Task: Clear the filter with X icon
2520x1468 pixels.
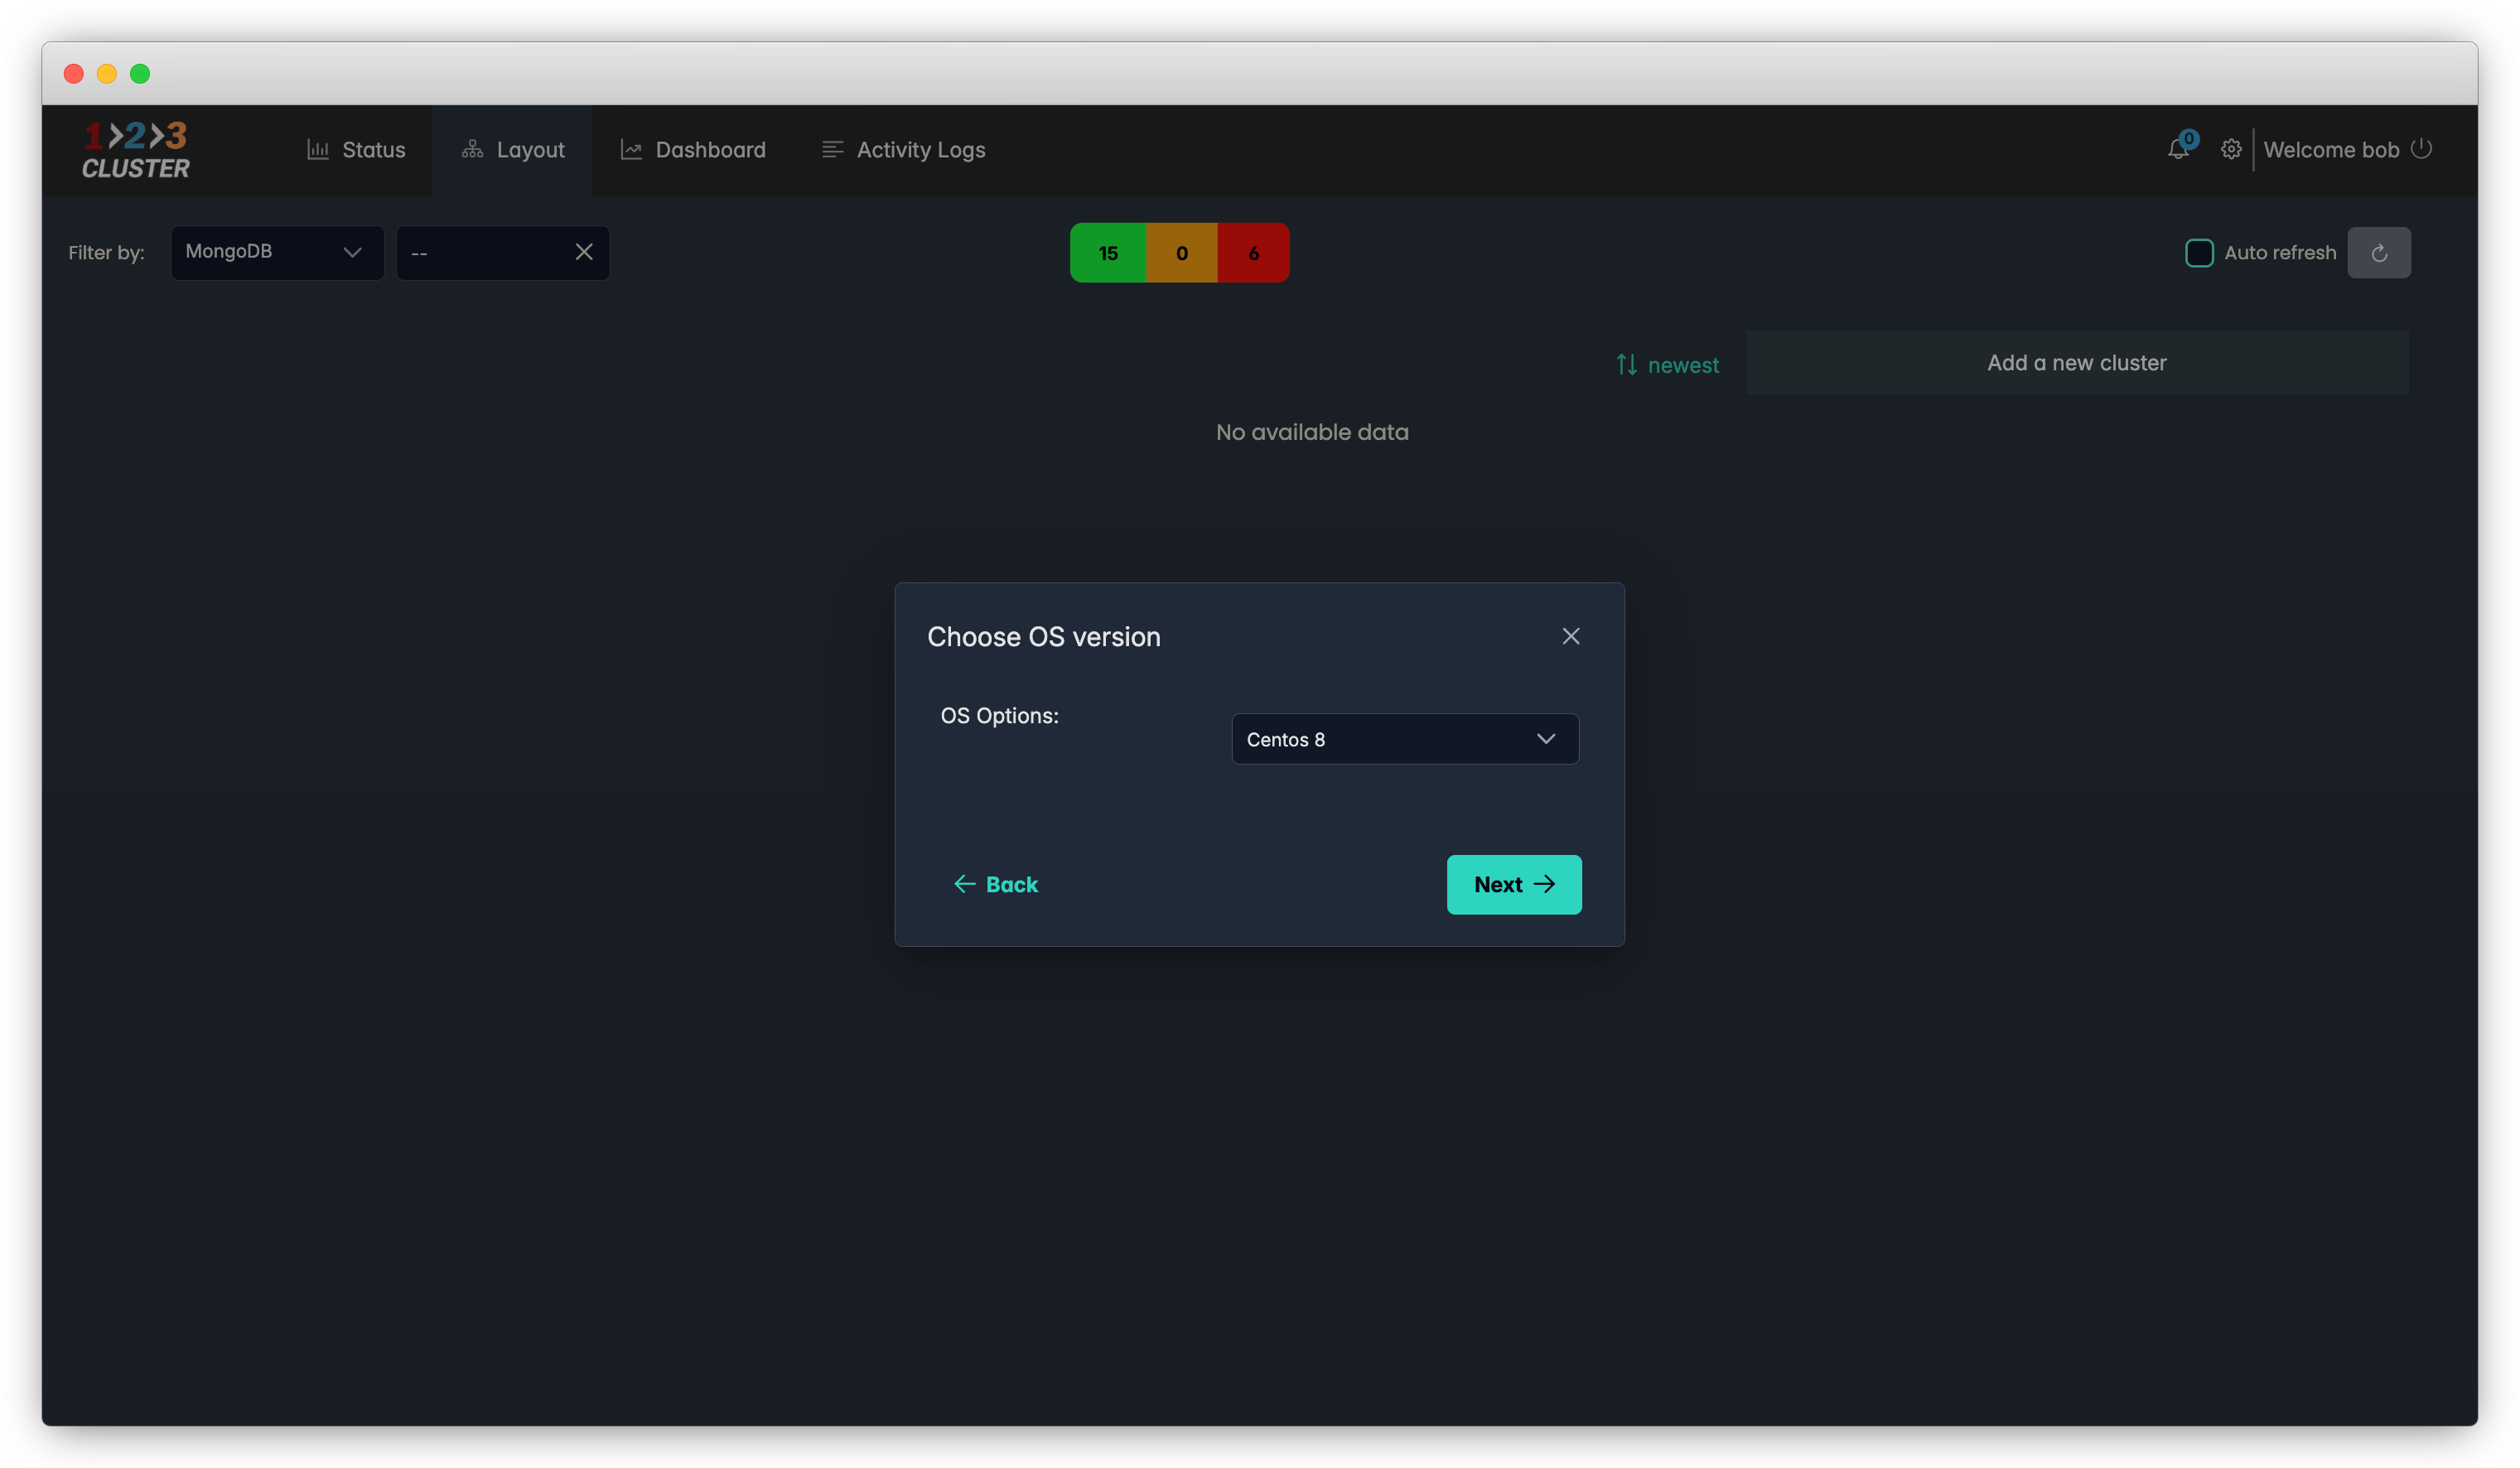Action: point(584,252)
